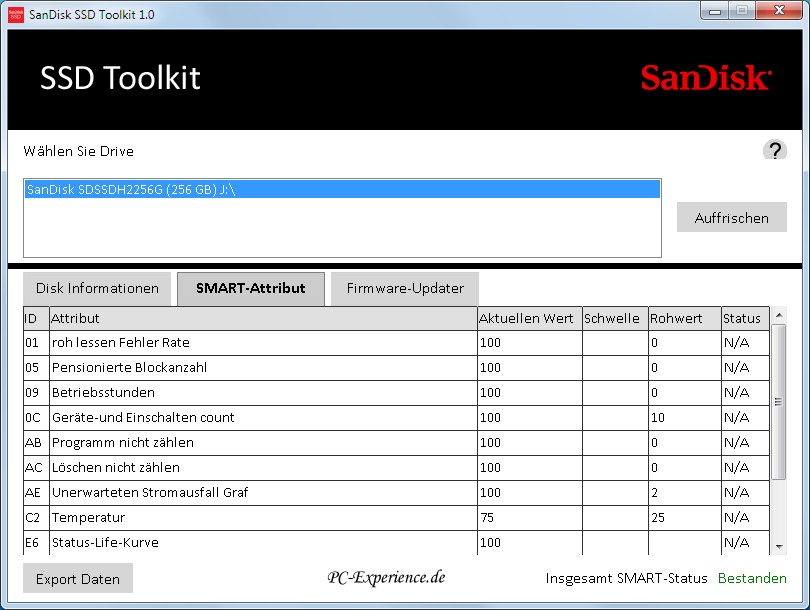Select the Status-Life-Kurve row

(396, 543)
